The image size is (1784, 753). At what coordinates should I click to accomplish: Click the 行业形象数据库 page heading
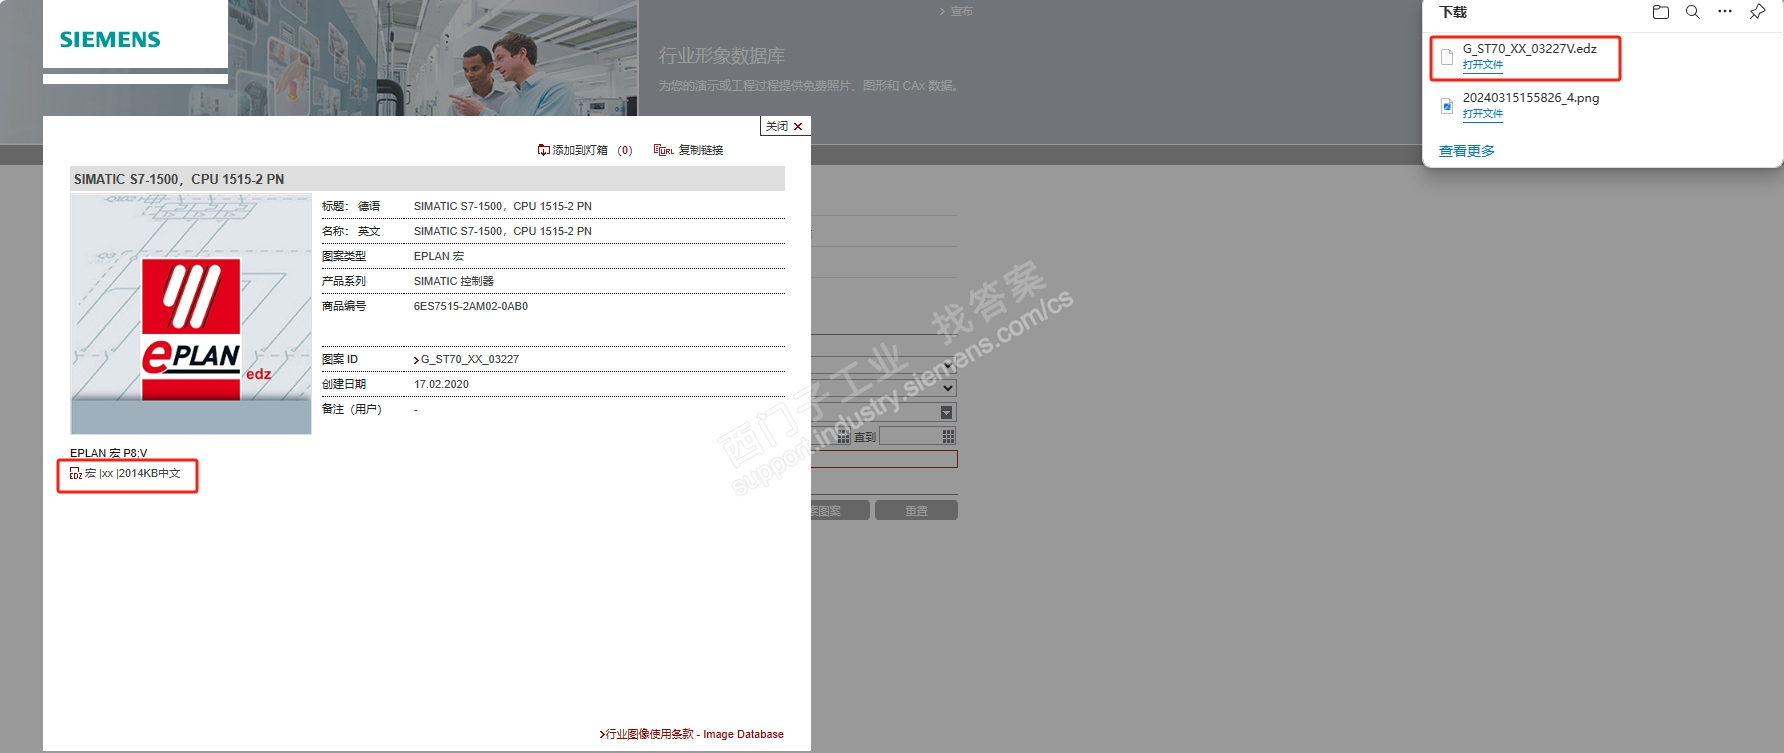722,56
